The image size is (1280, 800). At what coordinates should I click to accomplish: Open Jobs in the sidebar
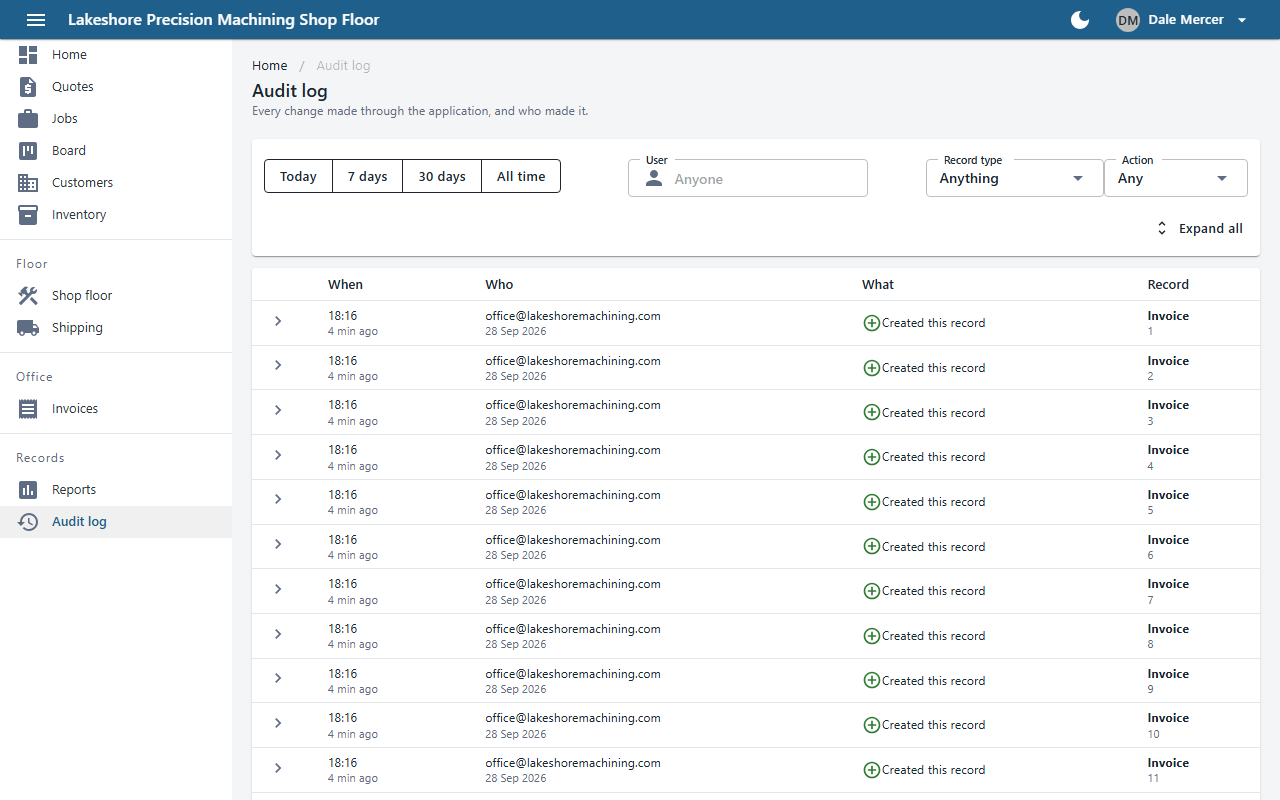pos(116,119)
